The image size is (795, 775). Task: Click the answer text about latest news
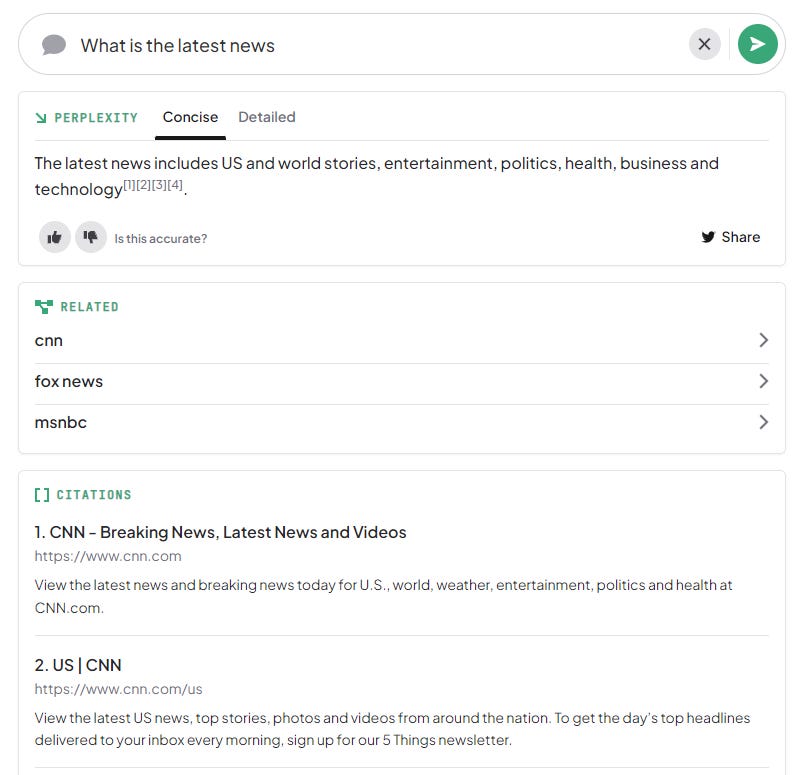tap(377, 176)
